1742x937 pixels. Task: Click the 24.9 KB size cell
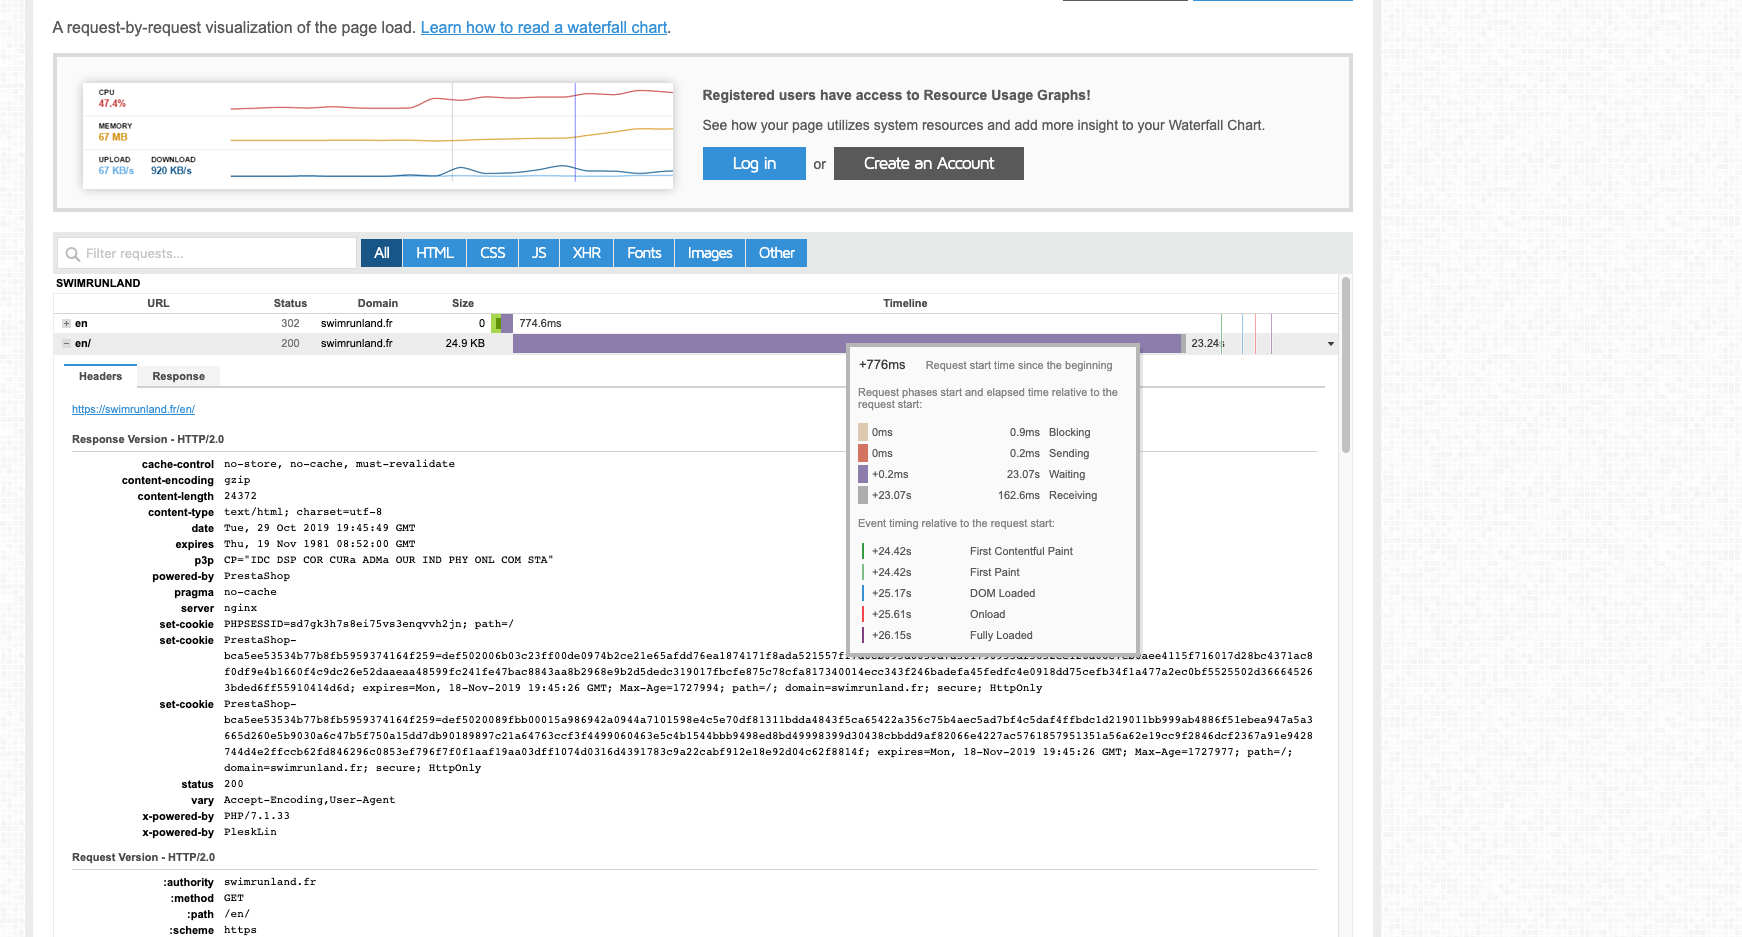(x=465, y=343)
